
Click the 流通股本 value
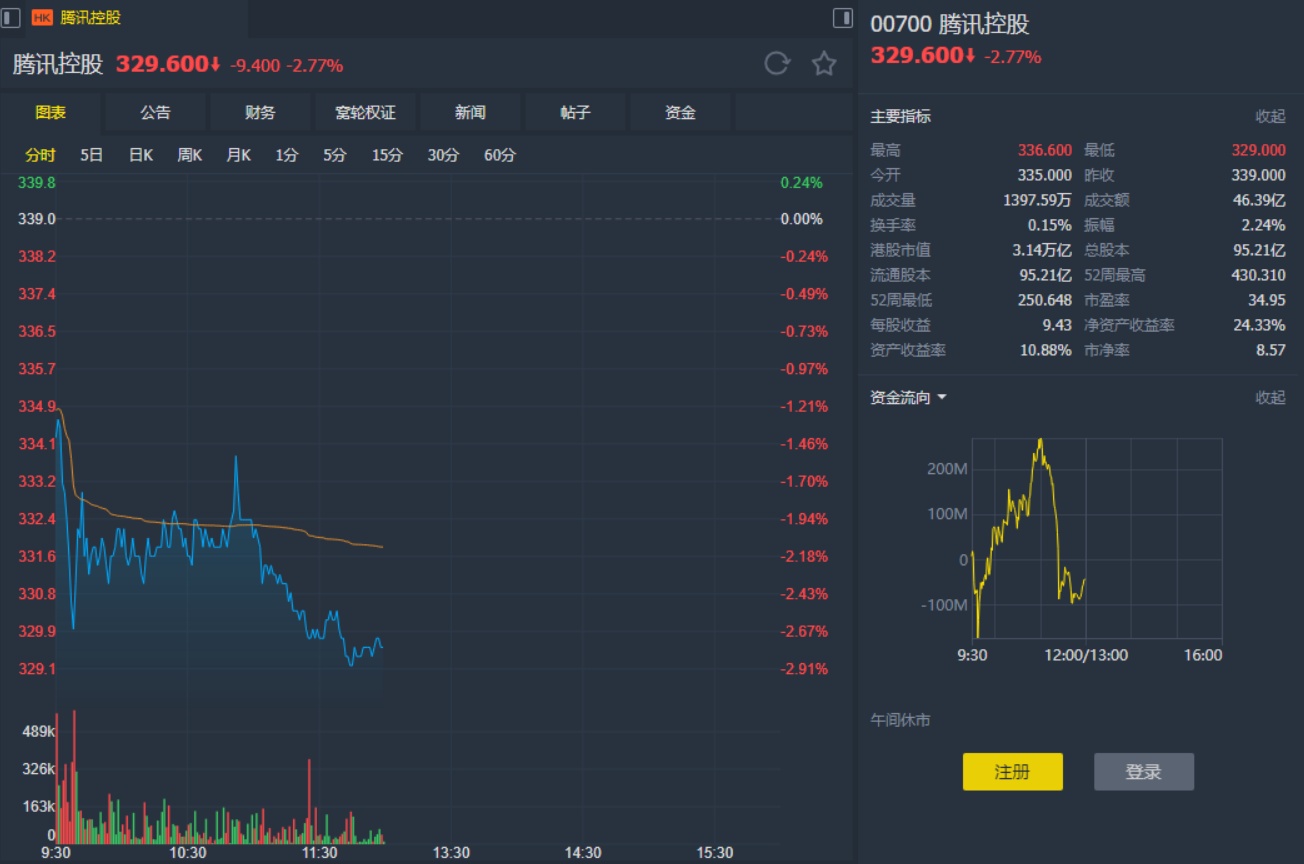coord(1045,275)
